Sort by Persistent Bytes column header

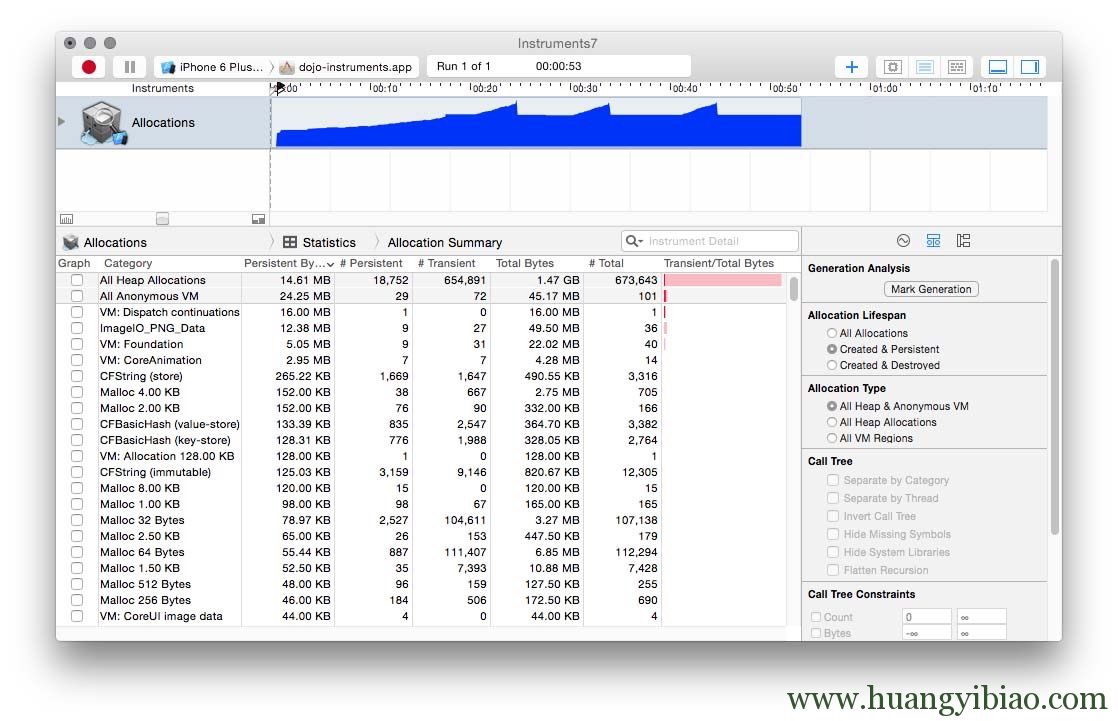[288, 263]
